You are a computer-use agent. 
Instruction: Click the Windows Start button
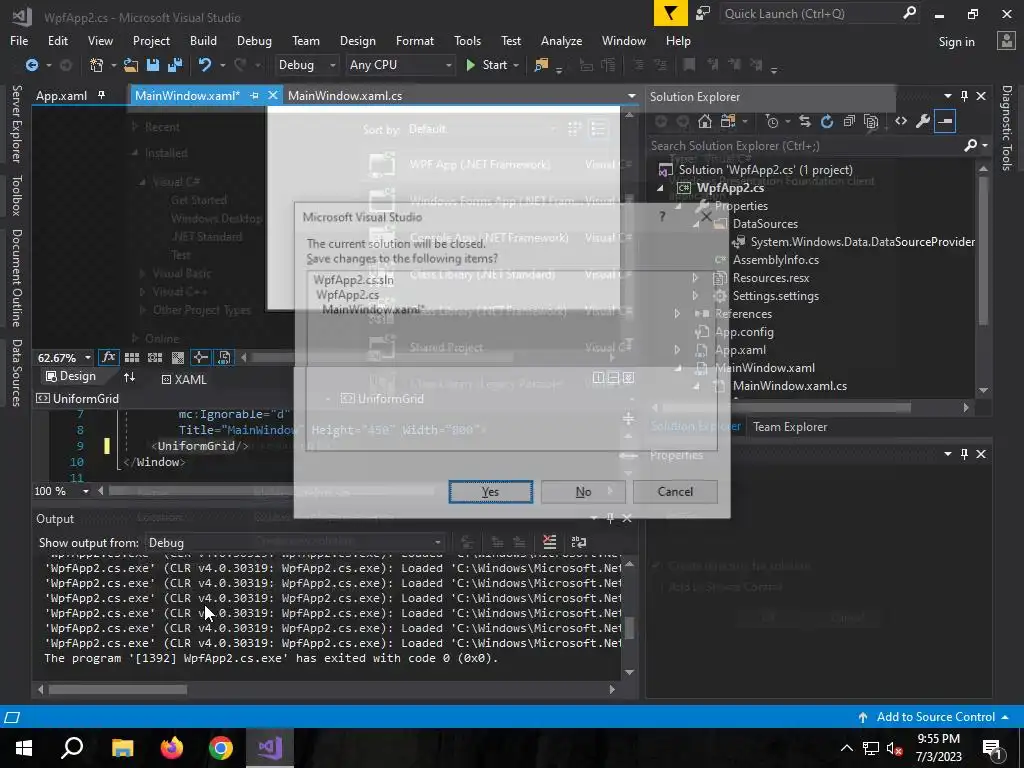pyautogui.click(x=24, y=748)
